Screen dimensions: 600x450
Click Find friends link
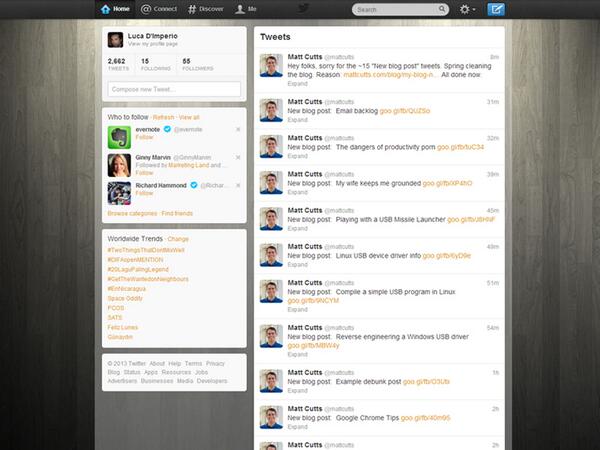pos(177,213)
